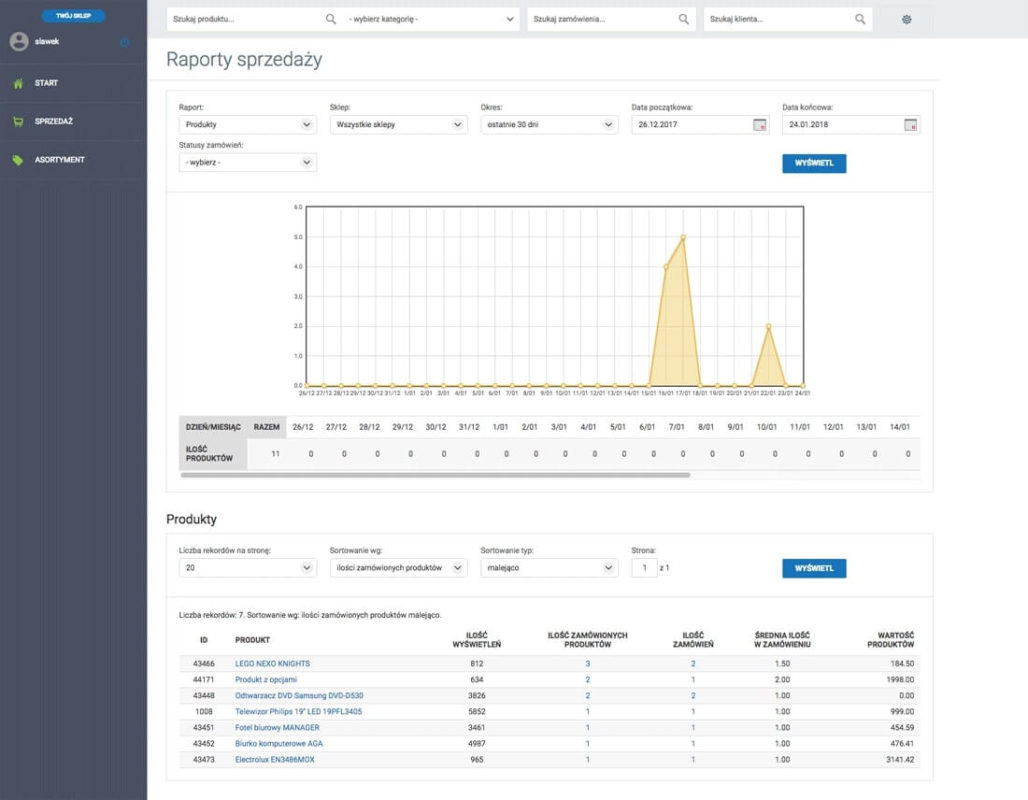Click the TWÓJ SKLEP badge button

pyautogui.click(x=73, y=15)
